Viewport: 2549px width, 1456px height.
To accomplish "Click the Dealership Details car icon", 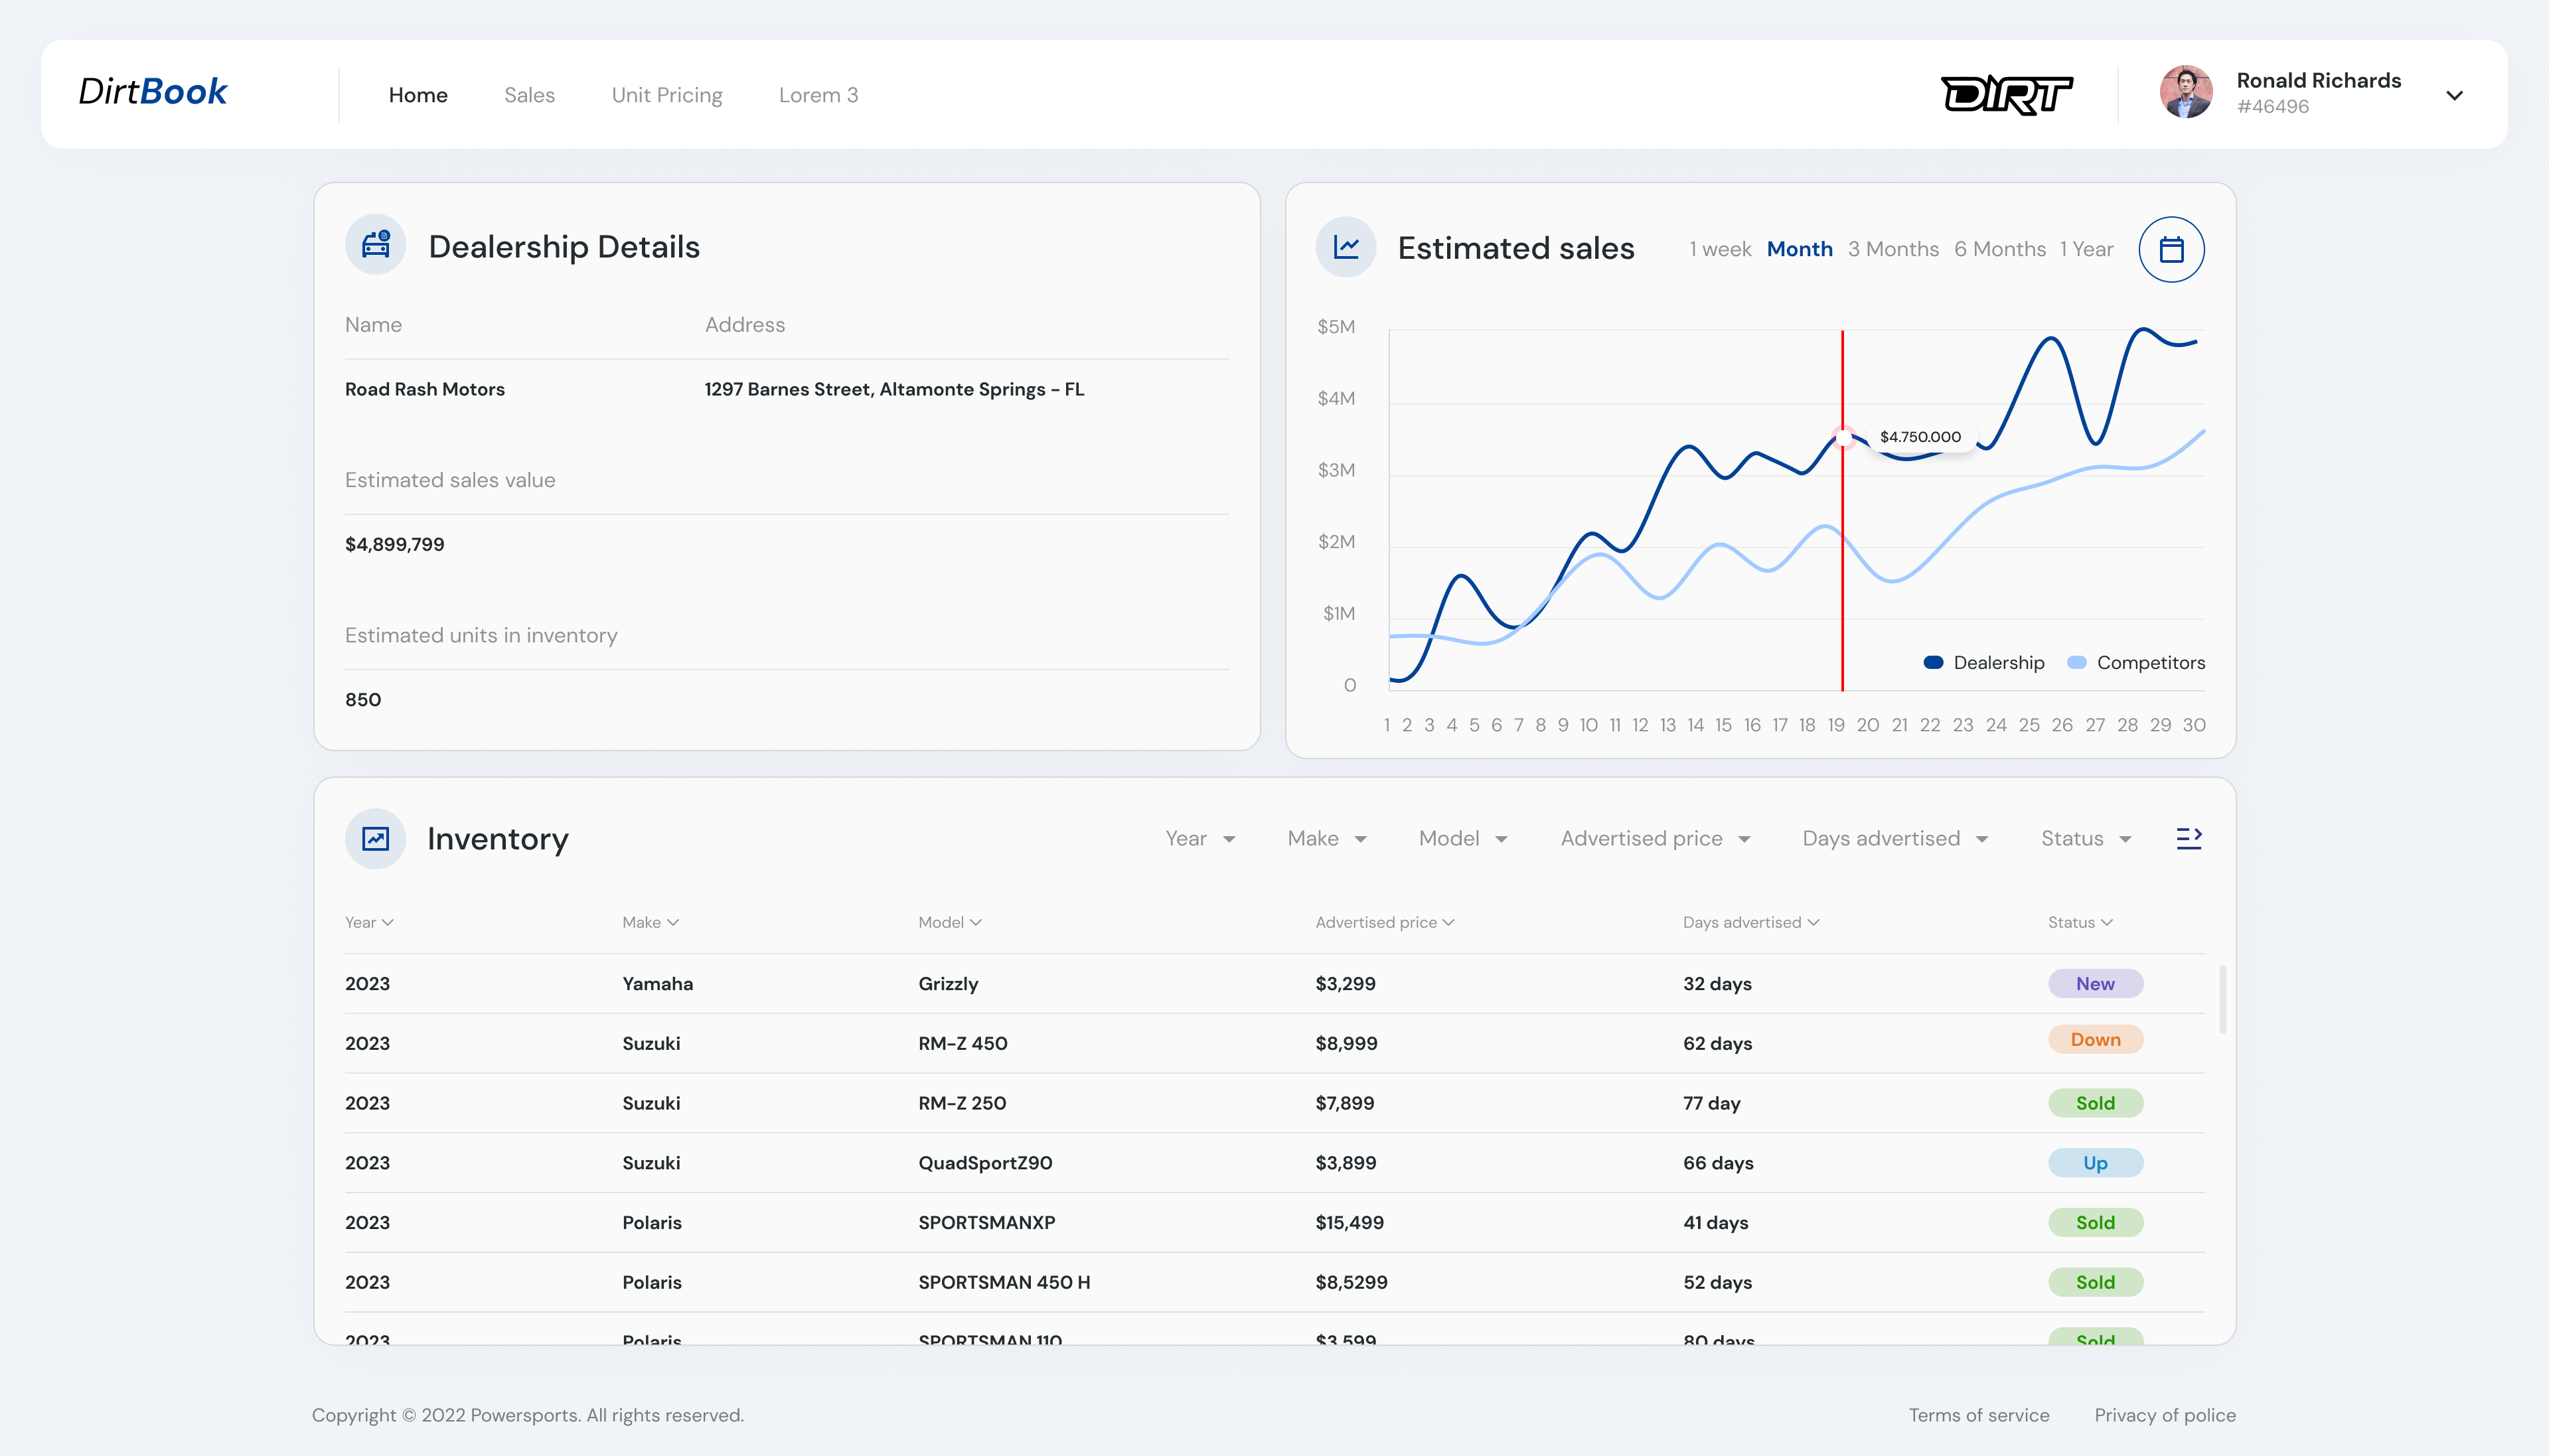I will click(375, 245).
